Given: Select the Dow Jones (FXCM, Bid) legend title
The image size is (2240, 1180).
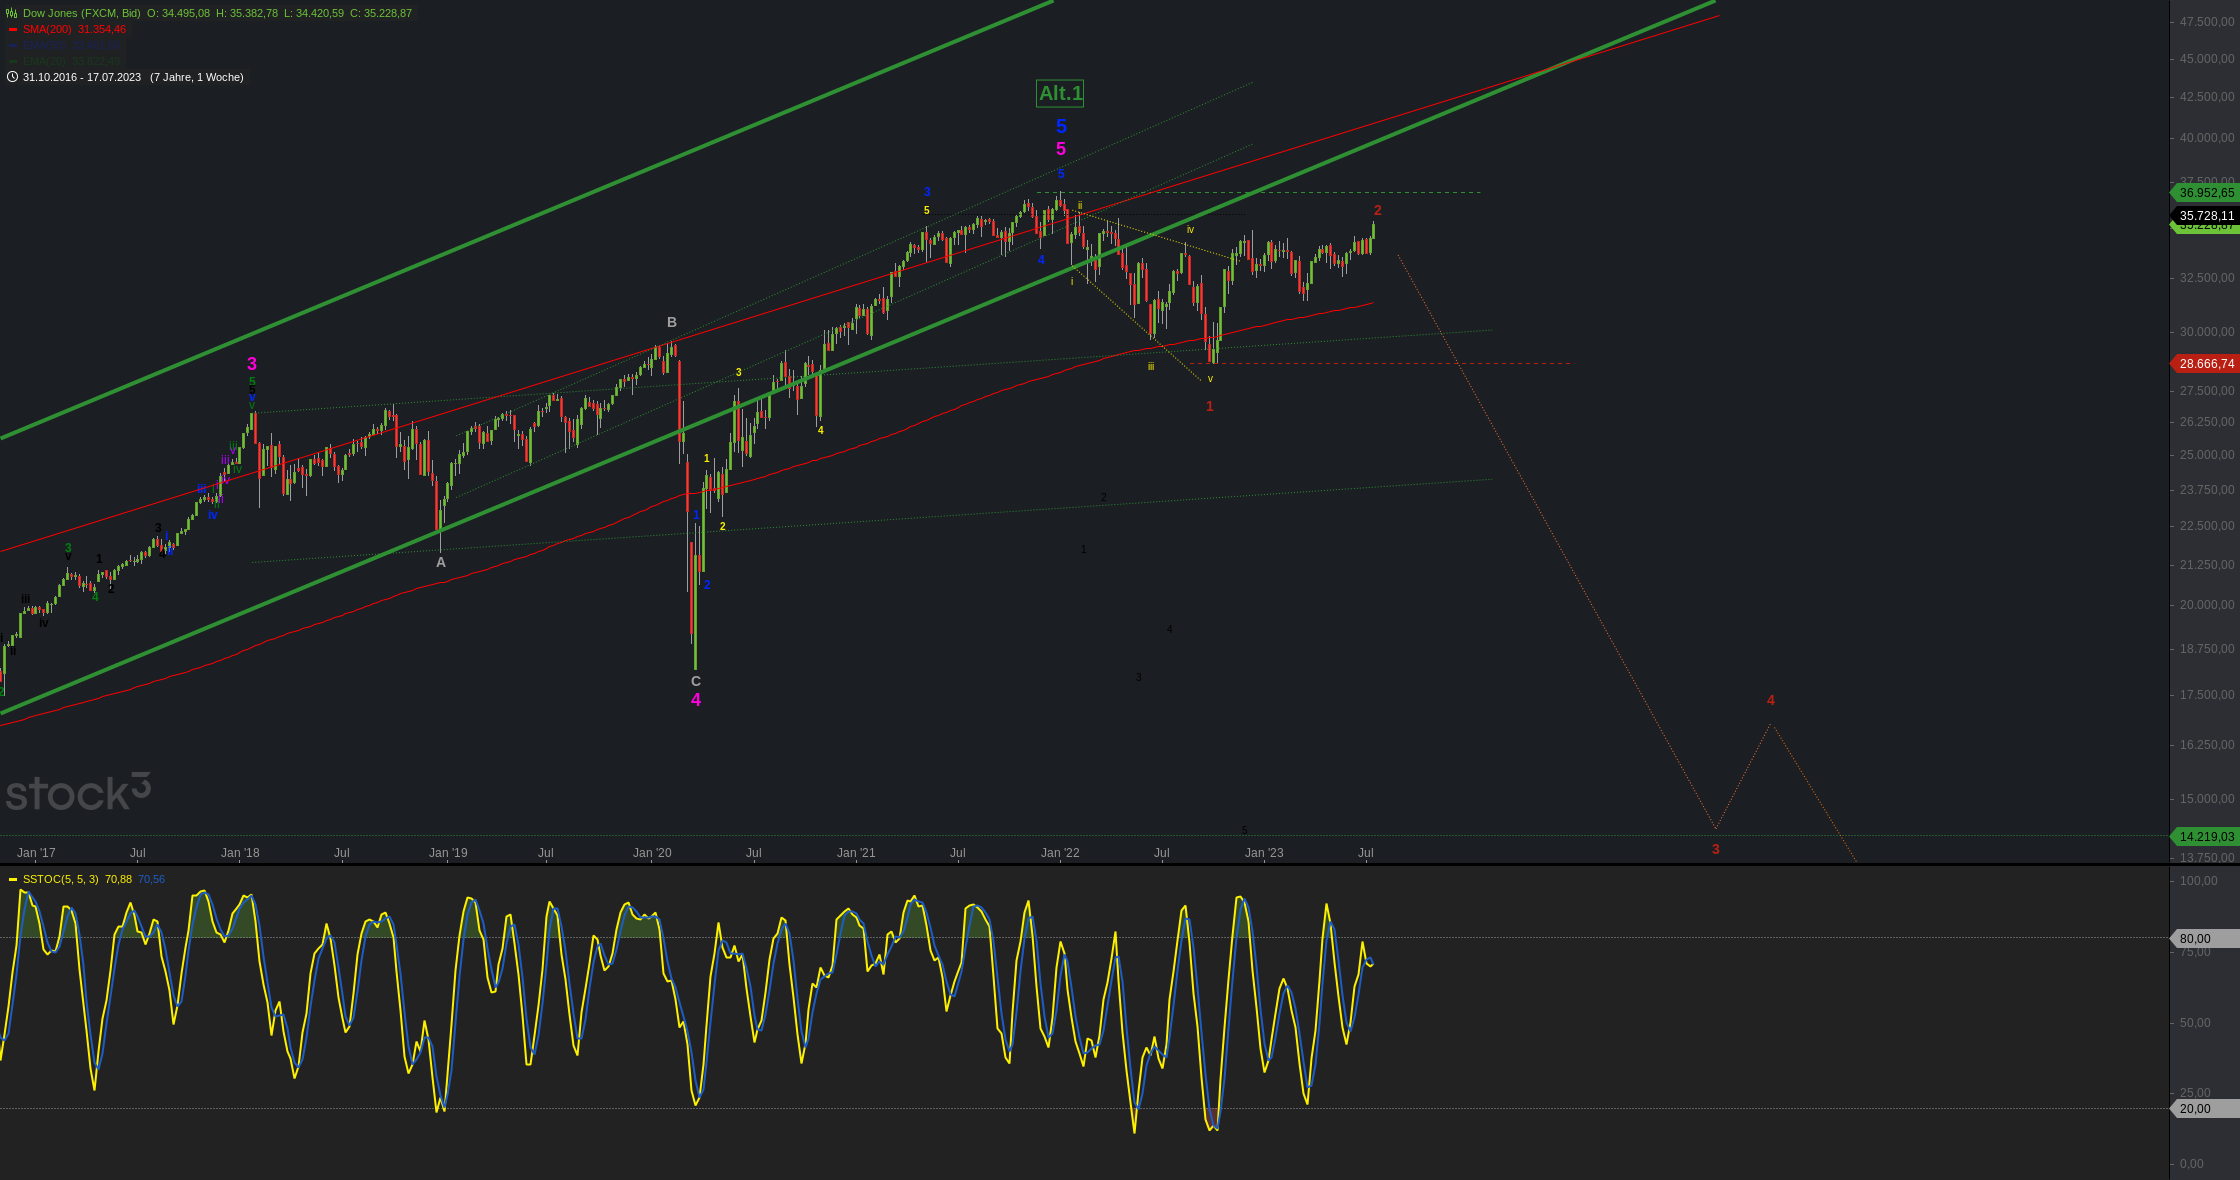Looking at the screenshot, I should click(82, 13).
